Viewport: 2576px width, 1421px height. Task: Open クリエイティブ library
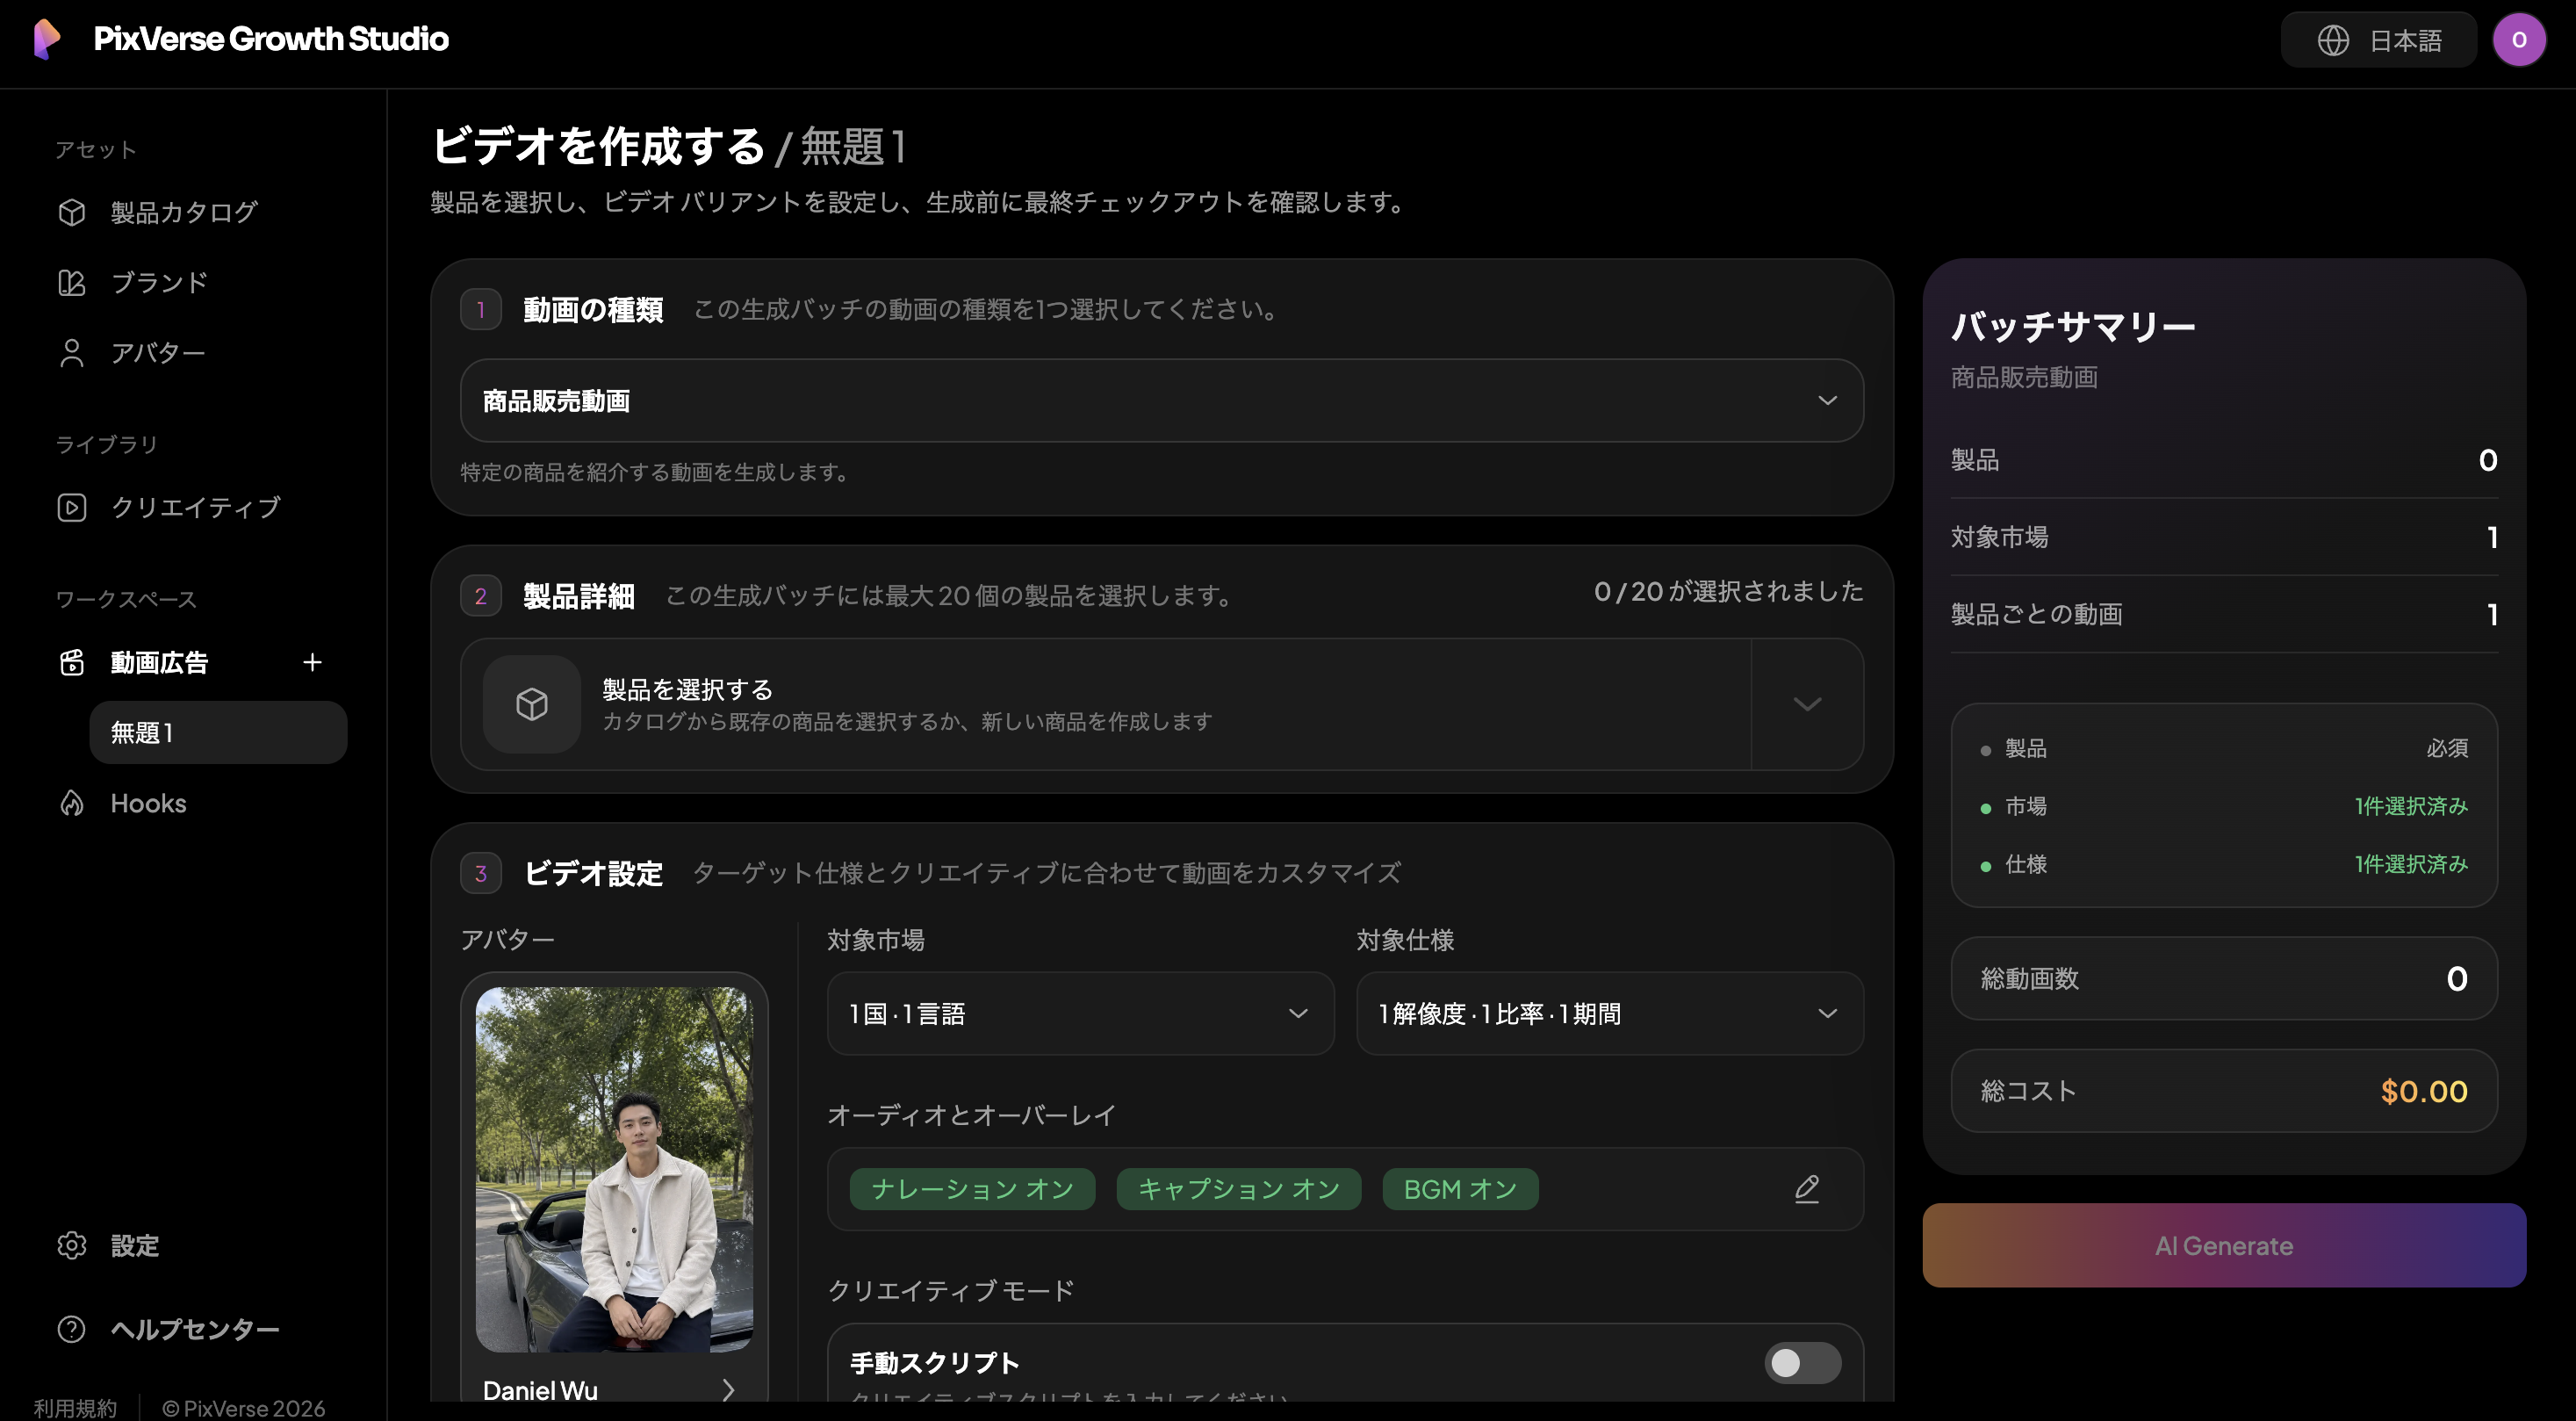(196, 508)
